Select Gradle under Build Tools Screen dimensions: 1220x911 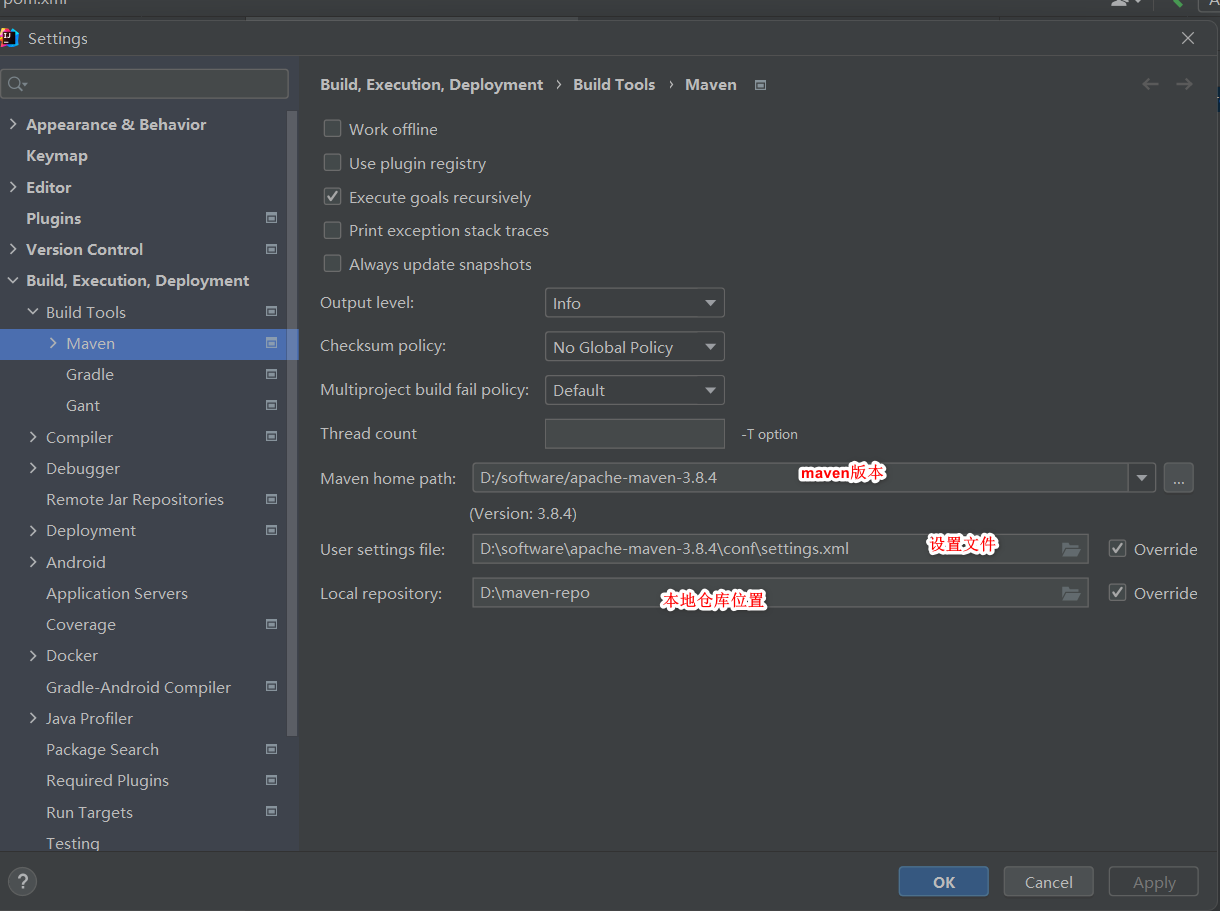click(x=90, y=374)
